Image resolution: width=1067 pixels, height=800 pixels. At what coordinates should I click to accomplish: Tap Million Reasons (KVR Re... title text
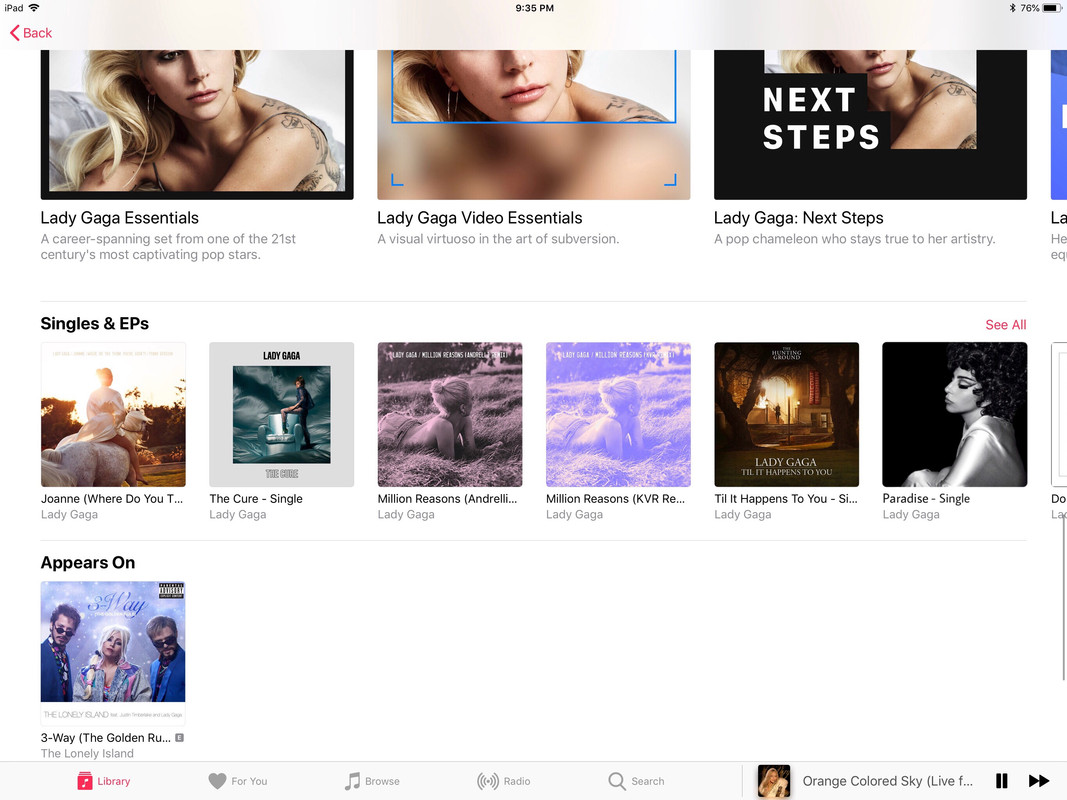click(x=615, y=499)
